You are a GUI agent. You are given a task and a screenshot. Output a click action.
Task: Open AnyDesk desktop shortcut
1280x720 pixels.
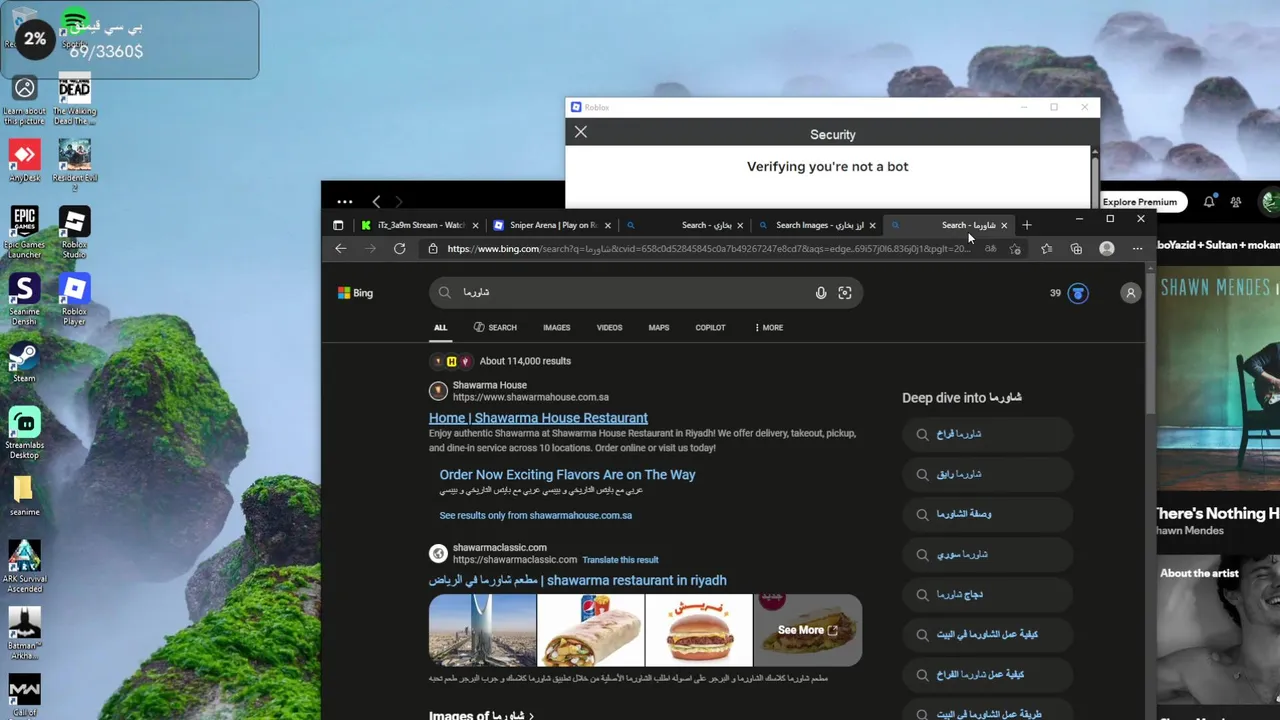(x=25, y=160)
